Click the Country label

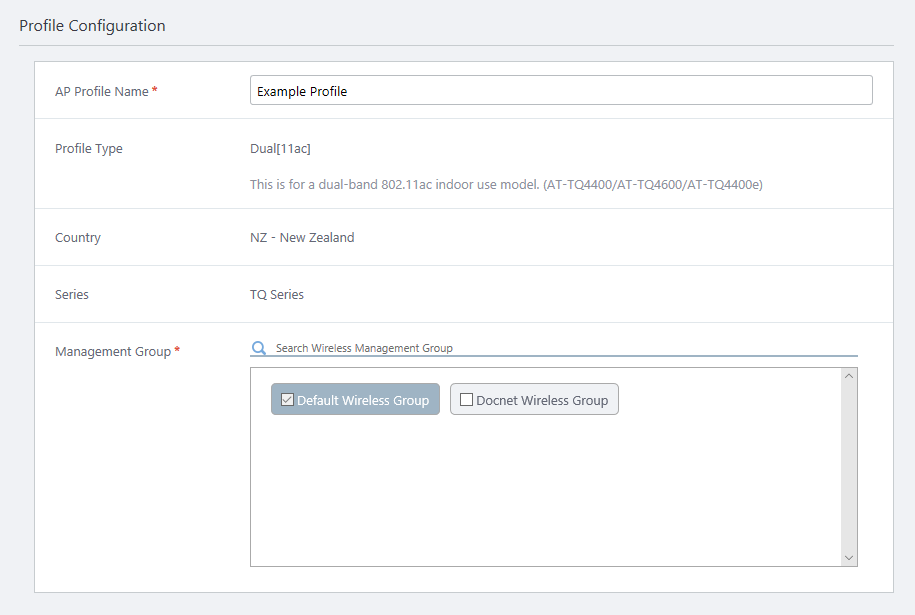pyautogui.click(x=78, y=238)
